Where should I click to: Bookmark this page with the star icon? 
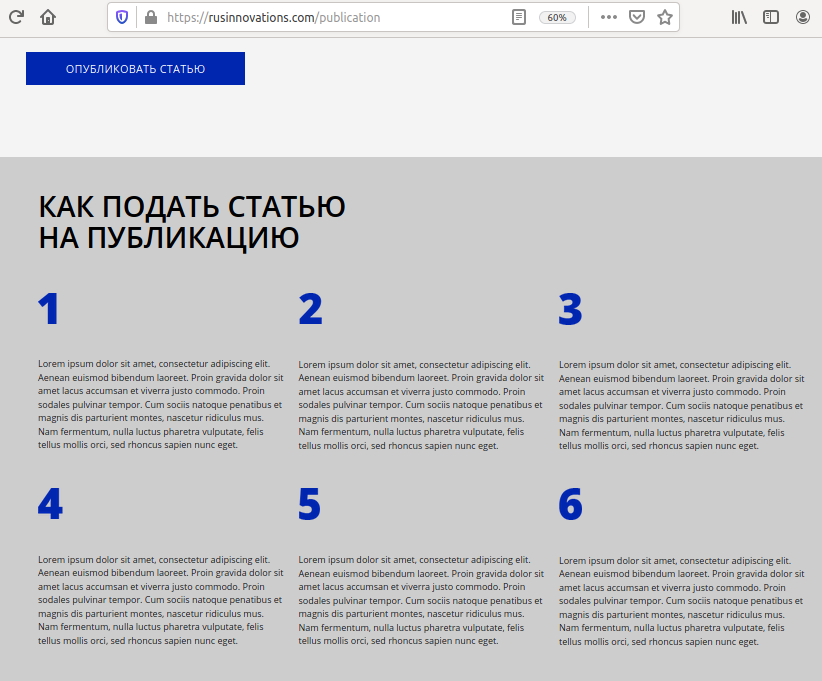pyautogui.click(x=665, y=17)
